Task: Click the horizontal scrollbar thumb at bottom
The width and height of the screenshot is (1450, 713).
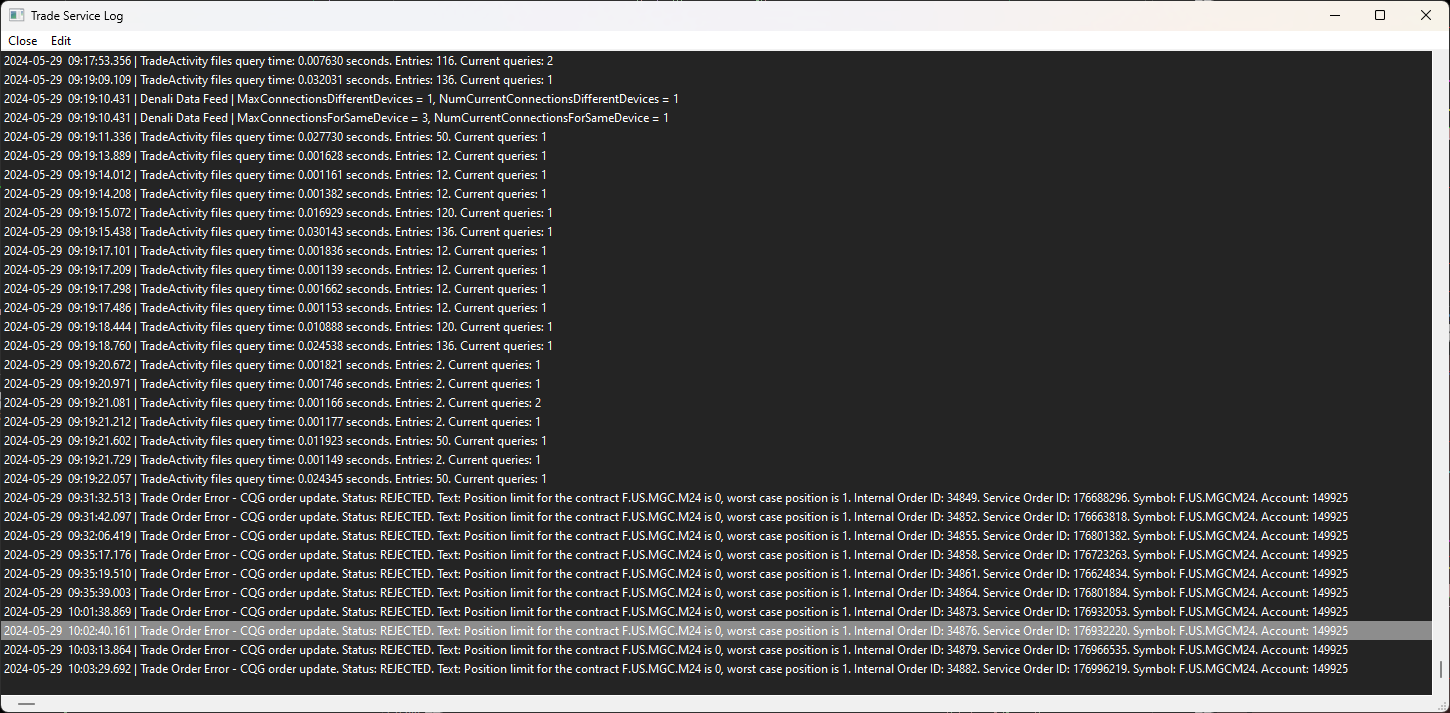Action: [x=26, y=703]
